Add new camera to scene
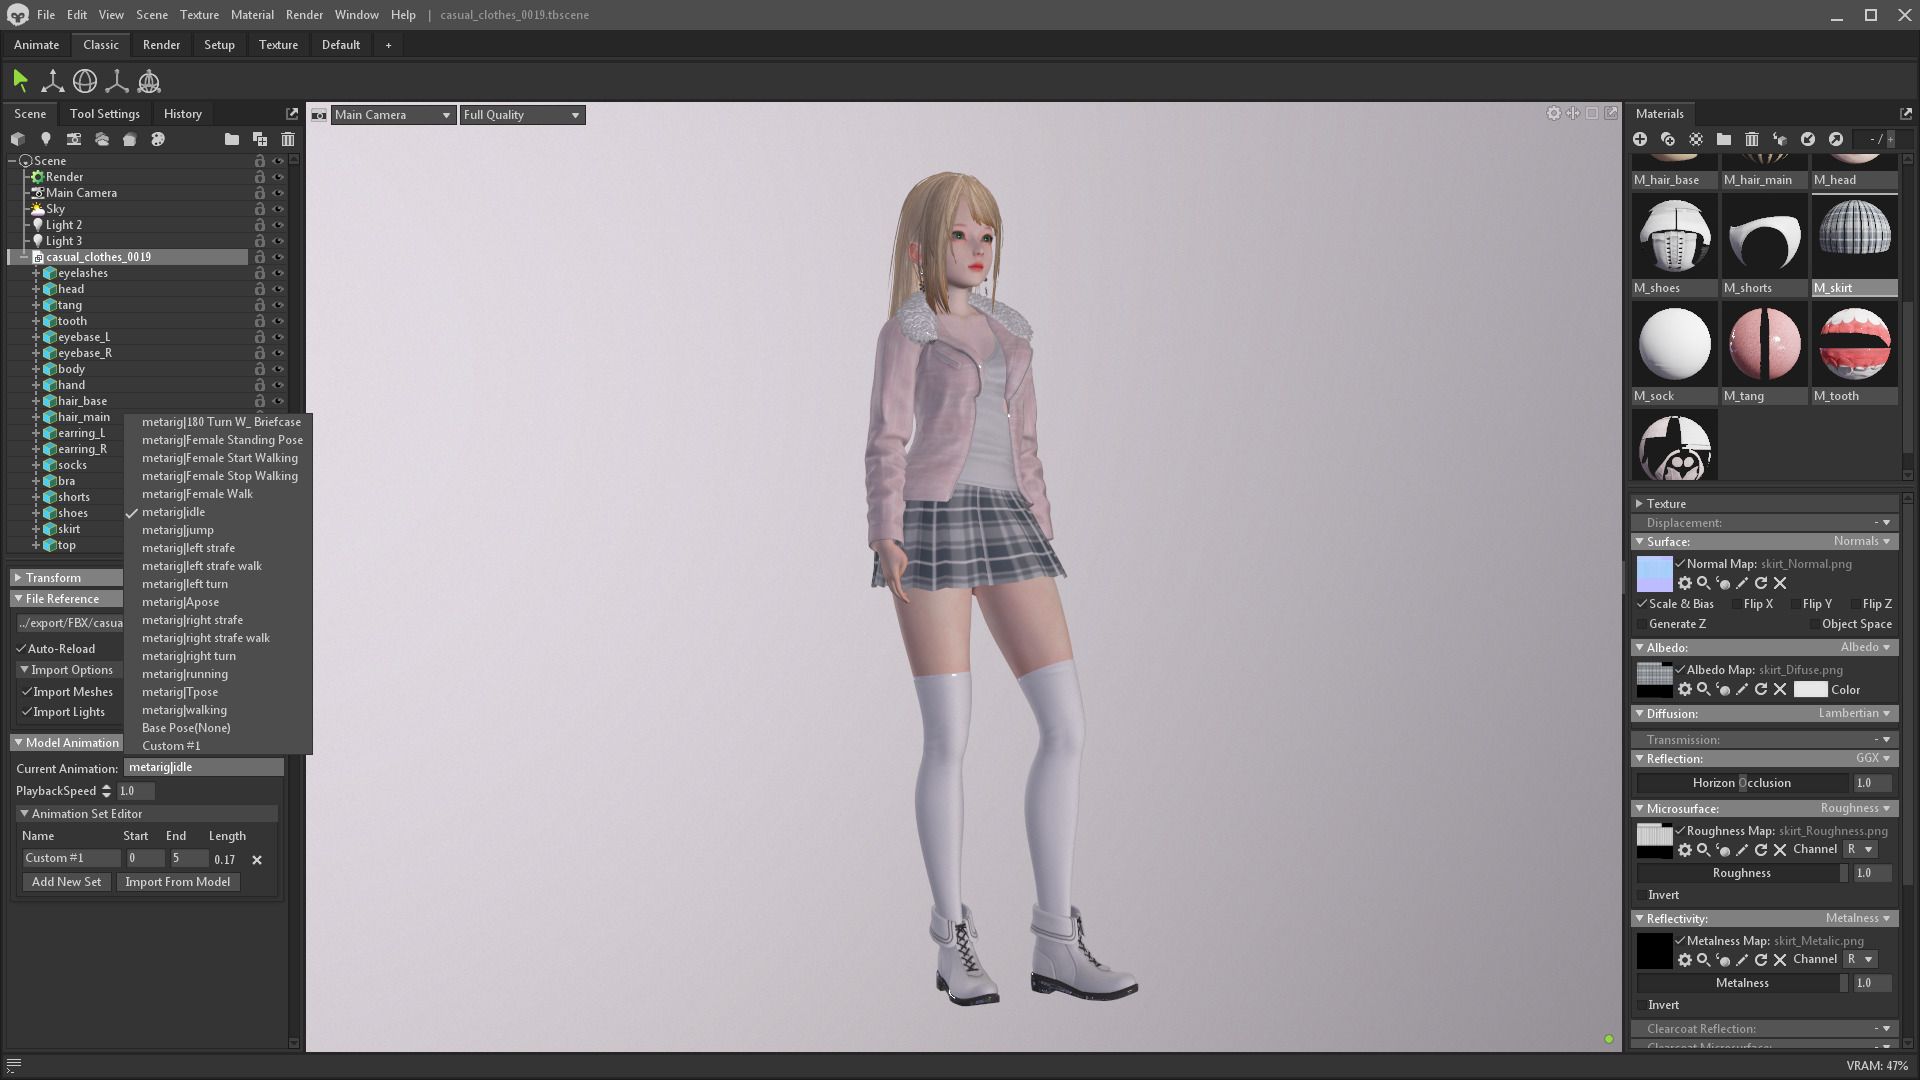Screen dimensions: 1920x1080 pos(73,140)
